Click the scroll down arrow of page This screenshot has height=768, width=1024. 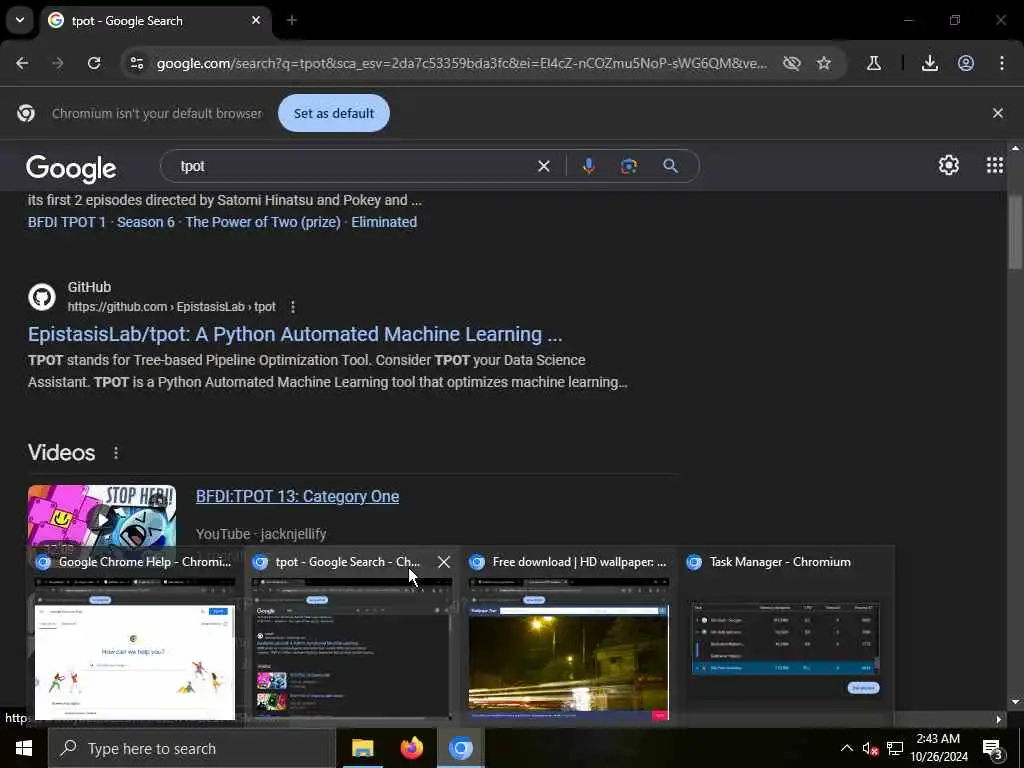(1015, 702)
